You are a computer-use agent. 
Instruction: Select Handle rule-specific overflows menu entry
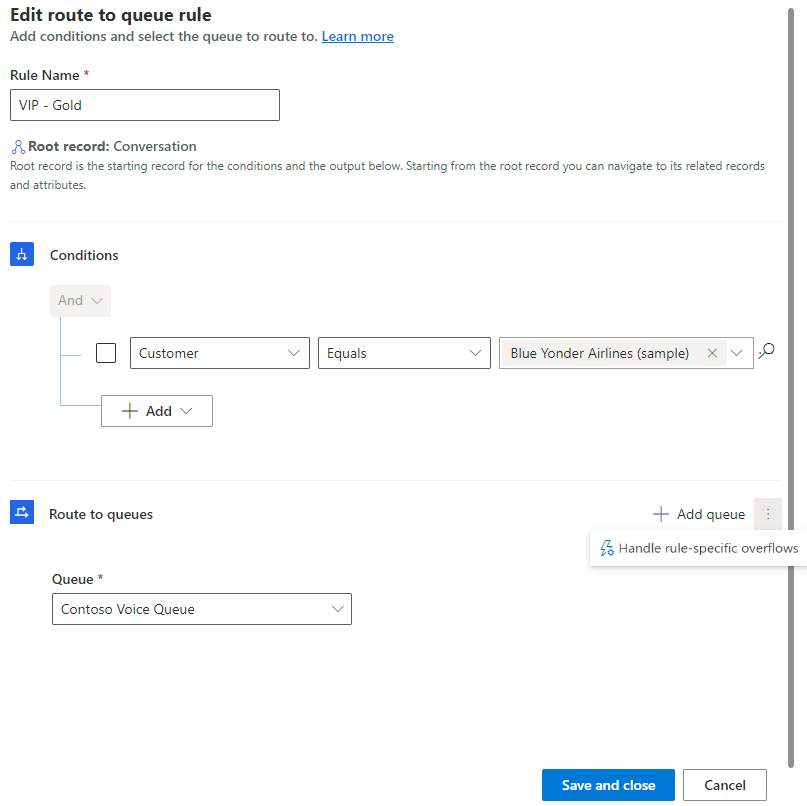click(707, 548)
